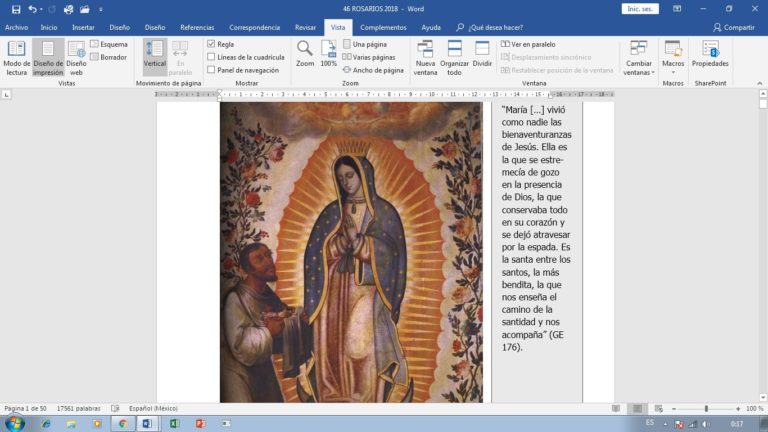Click Español (México) language indicator
The image size is (768, 432).
pyautogui.click(x=153, y=408)
